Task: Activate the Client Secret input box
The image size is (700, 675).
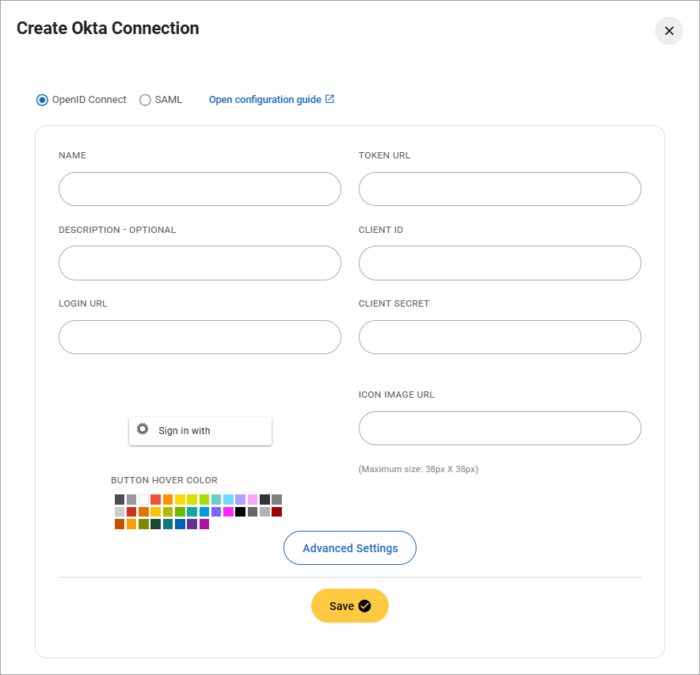Action: coord(500,337)
